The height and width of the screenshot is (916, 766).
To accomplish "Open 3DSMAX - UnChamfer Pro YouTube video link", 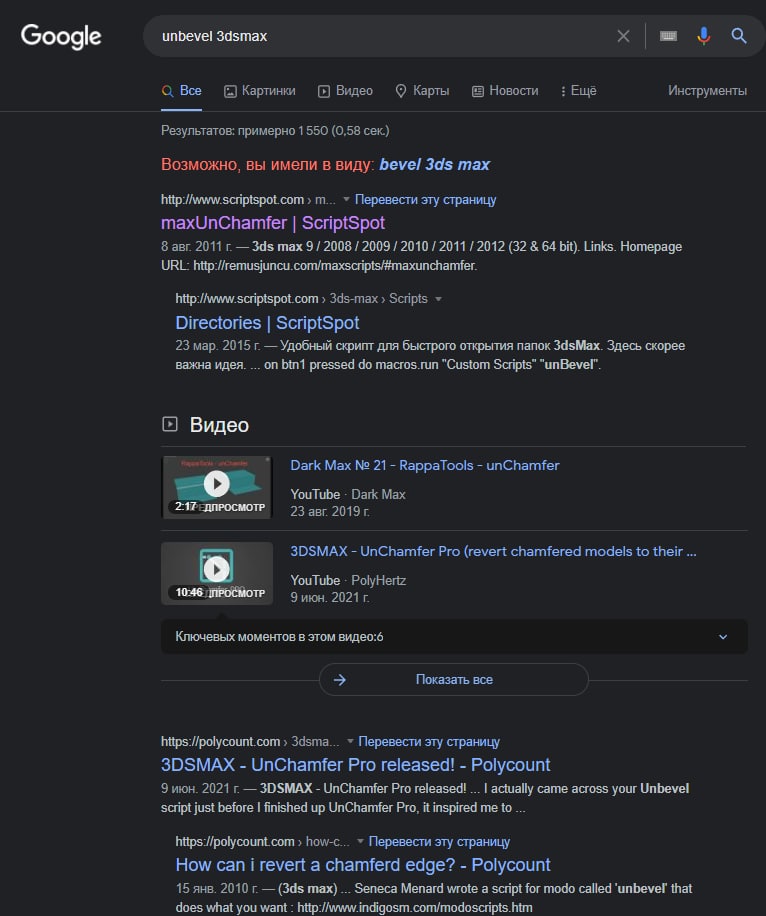I will point(493,551).
